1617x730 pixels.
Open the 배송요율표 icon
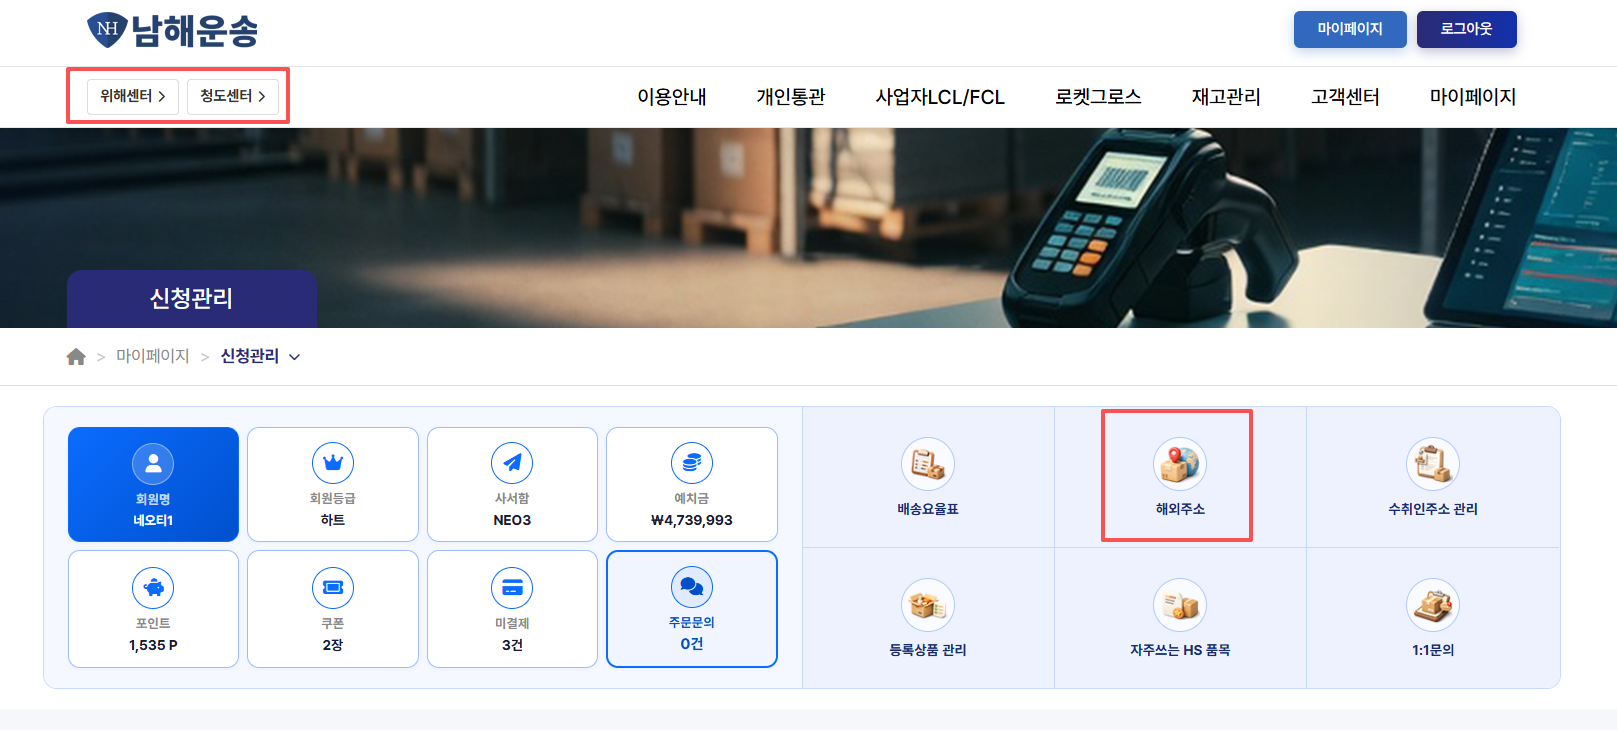(928, 464)
